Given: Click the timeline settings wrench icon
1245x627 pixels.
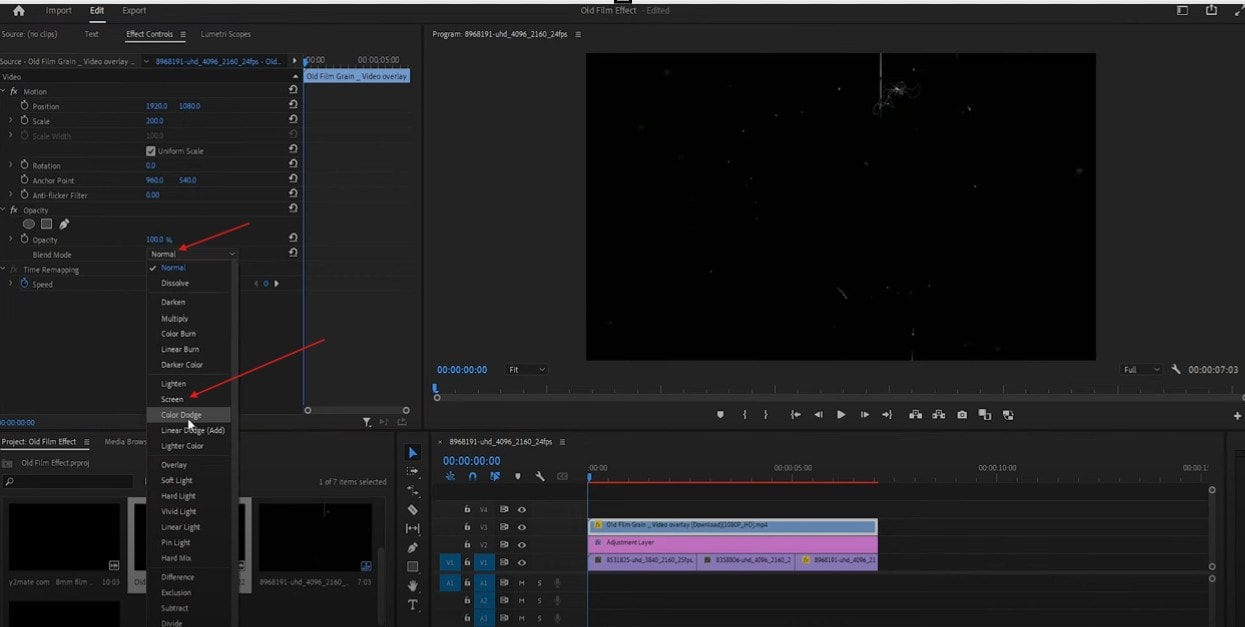Looking at the screenshot, I should (x=540, y=476).
